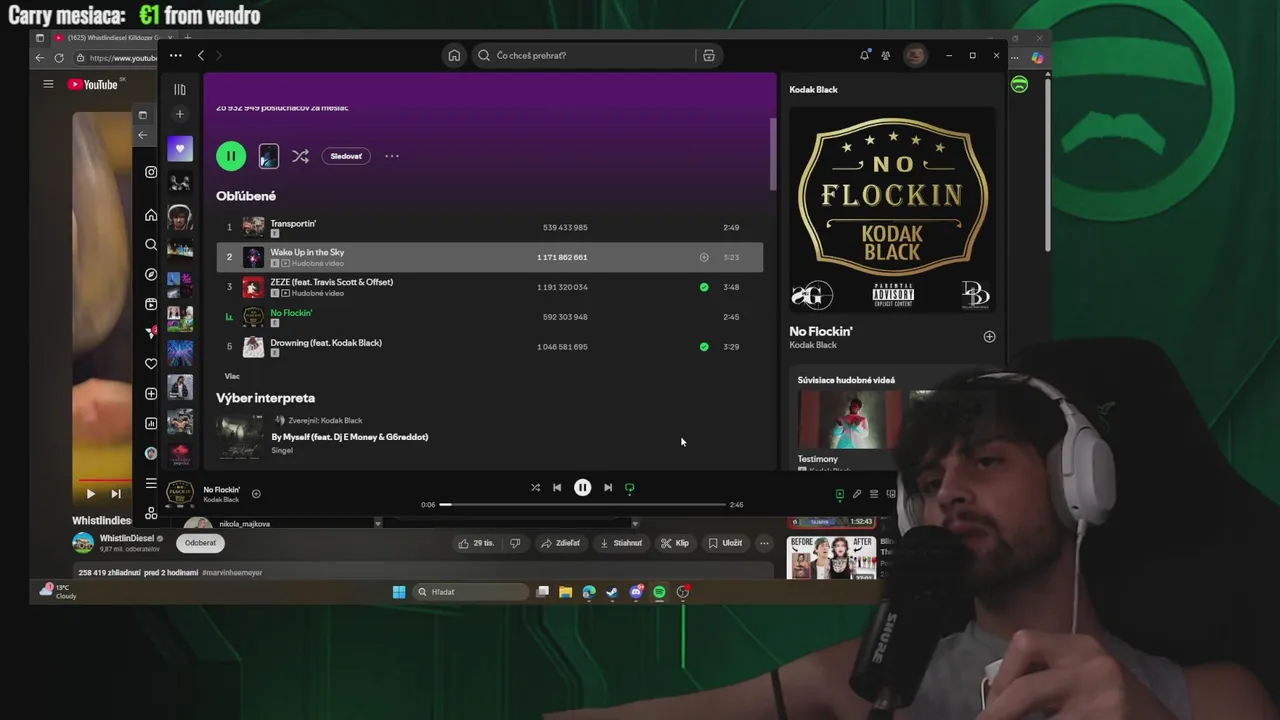
Task: Open the Testimony related music video
Action: [x=848, y=420]
